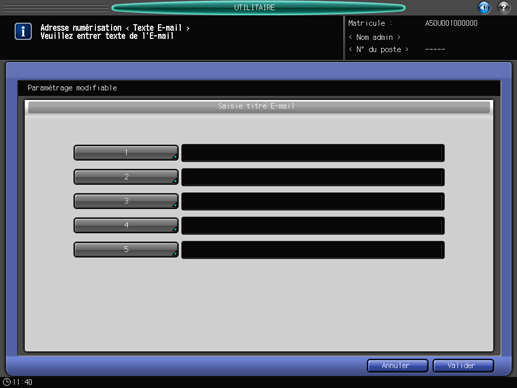The height and width of the screenshot is (388, 517).
Task: Click the serial number A50U001000000
Action: pyautogui.click(x=451, y=23)
